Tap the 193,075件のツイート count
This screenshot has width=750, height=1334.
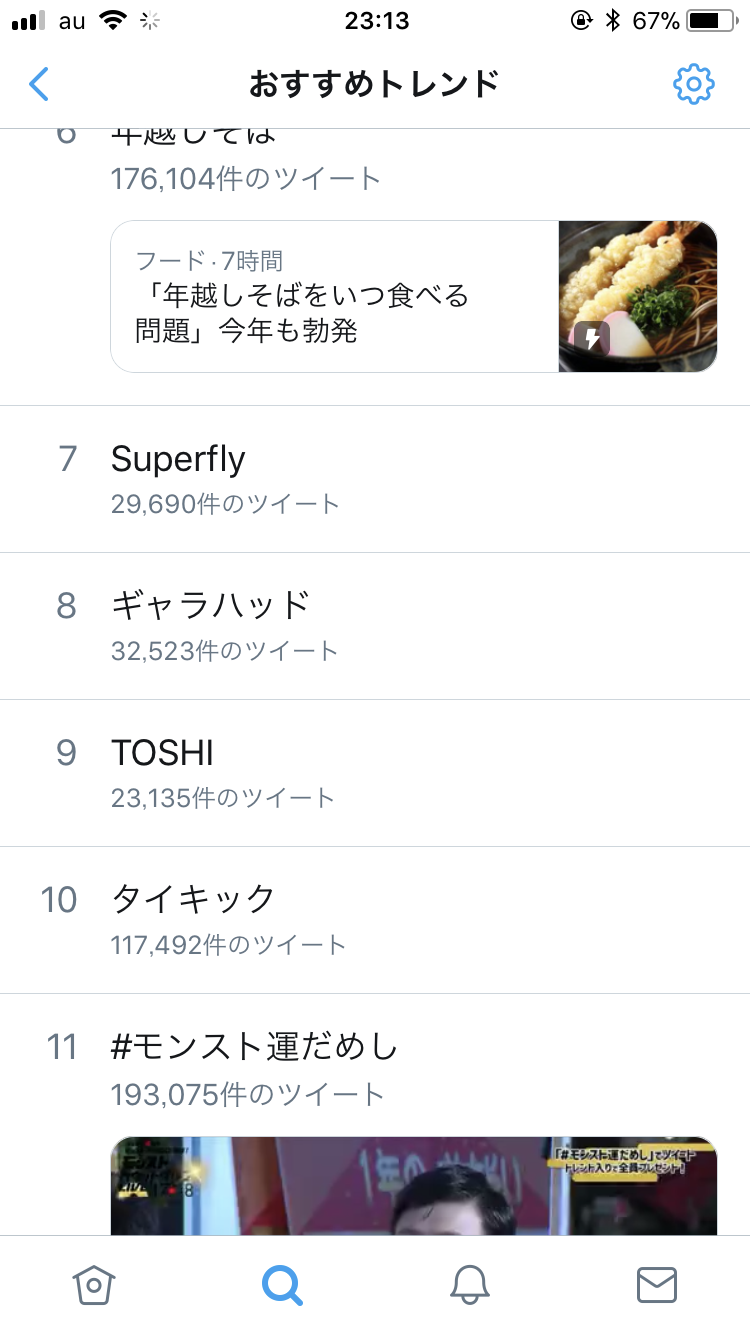248,1094
